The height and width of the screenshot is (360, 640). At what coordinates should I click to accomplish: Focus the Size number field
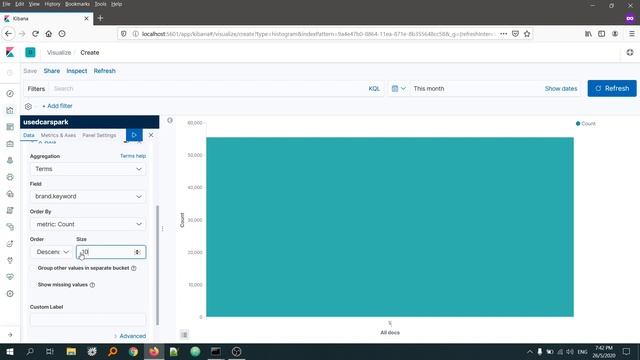point(111,252)
